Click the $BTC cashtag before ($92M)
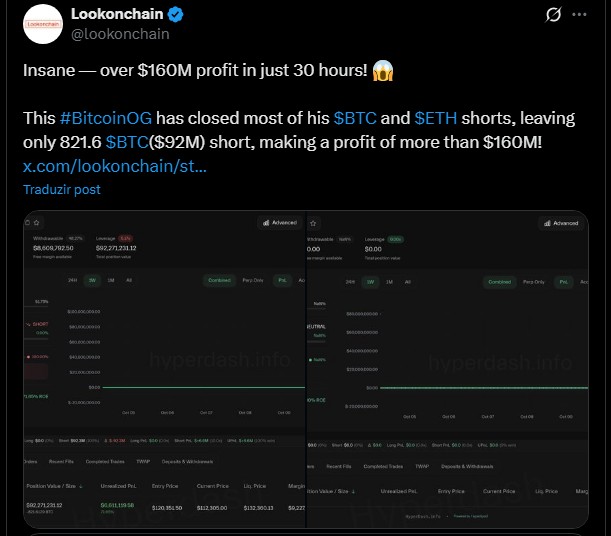Viewport: 611px width, 536px height. [x=125, y=142]
